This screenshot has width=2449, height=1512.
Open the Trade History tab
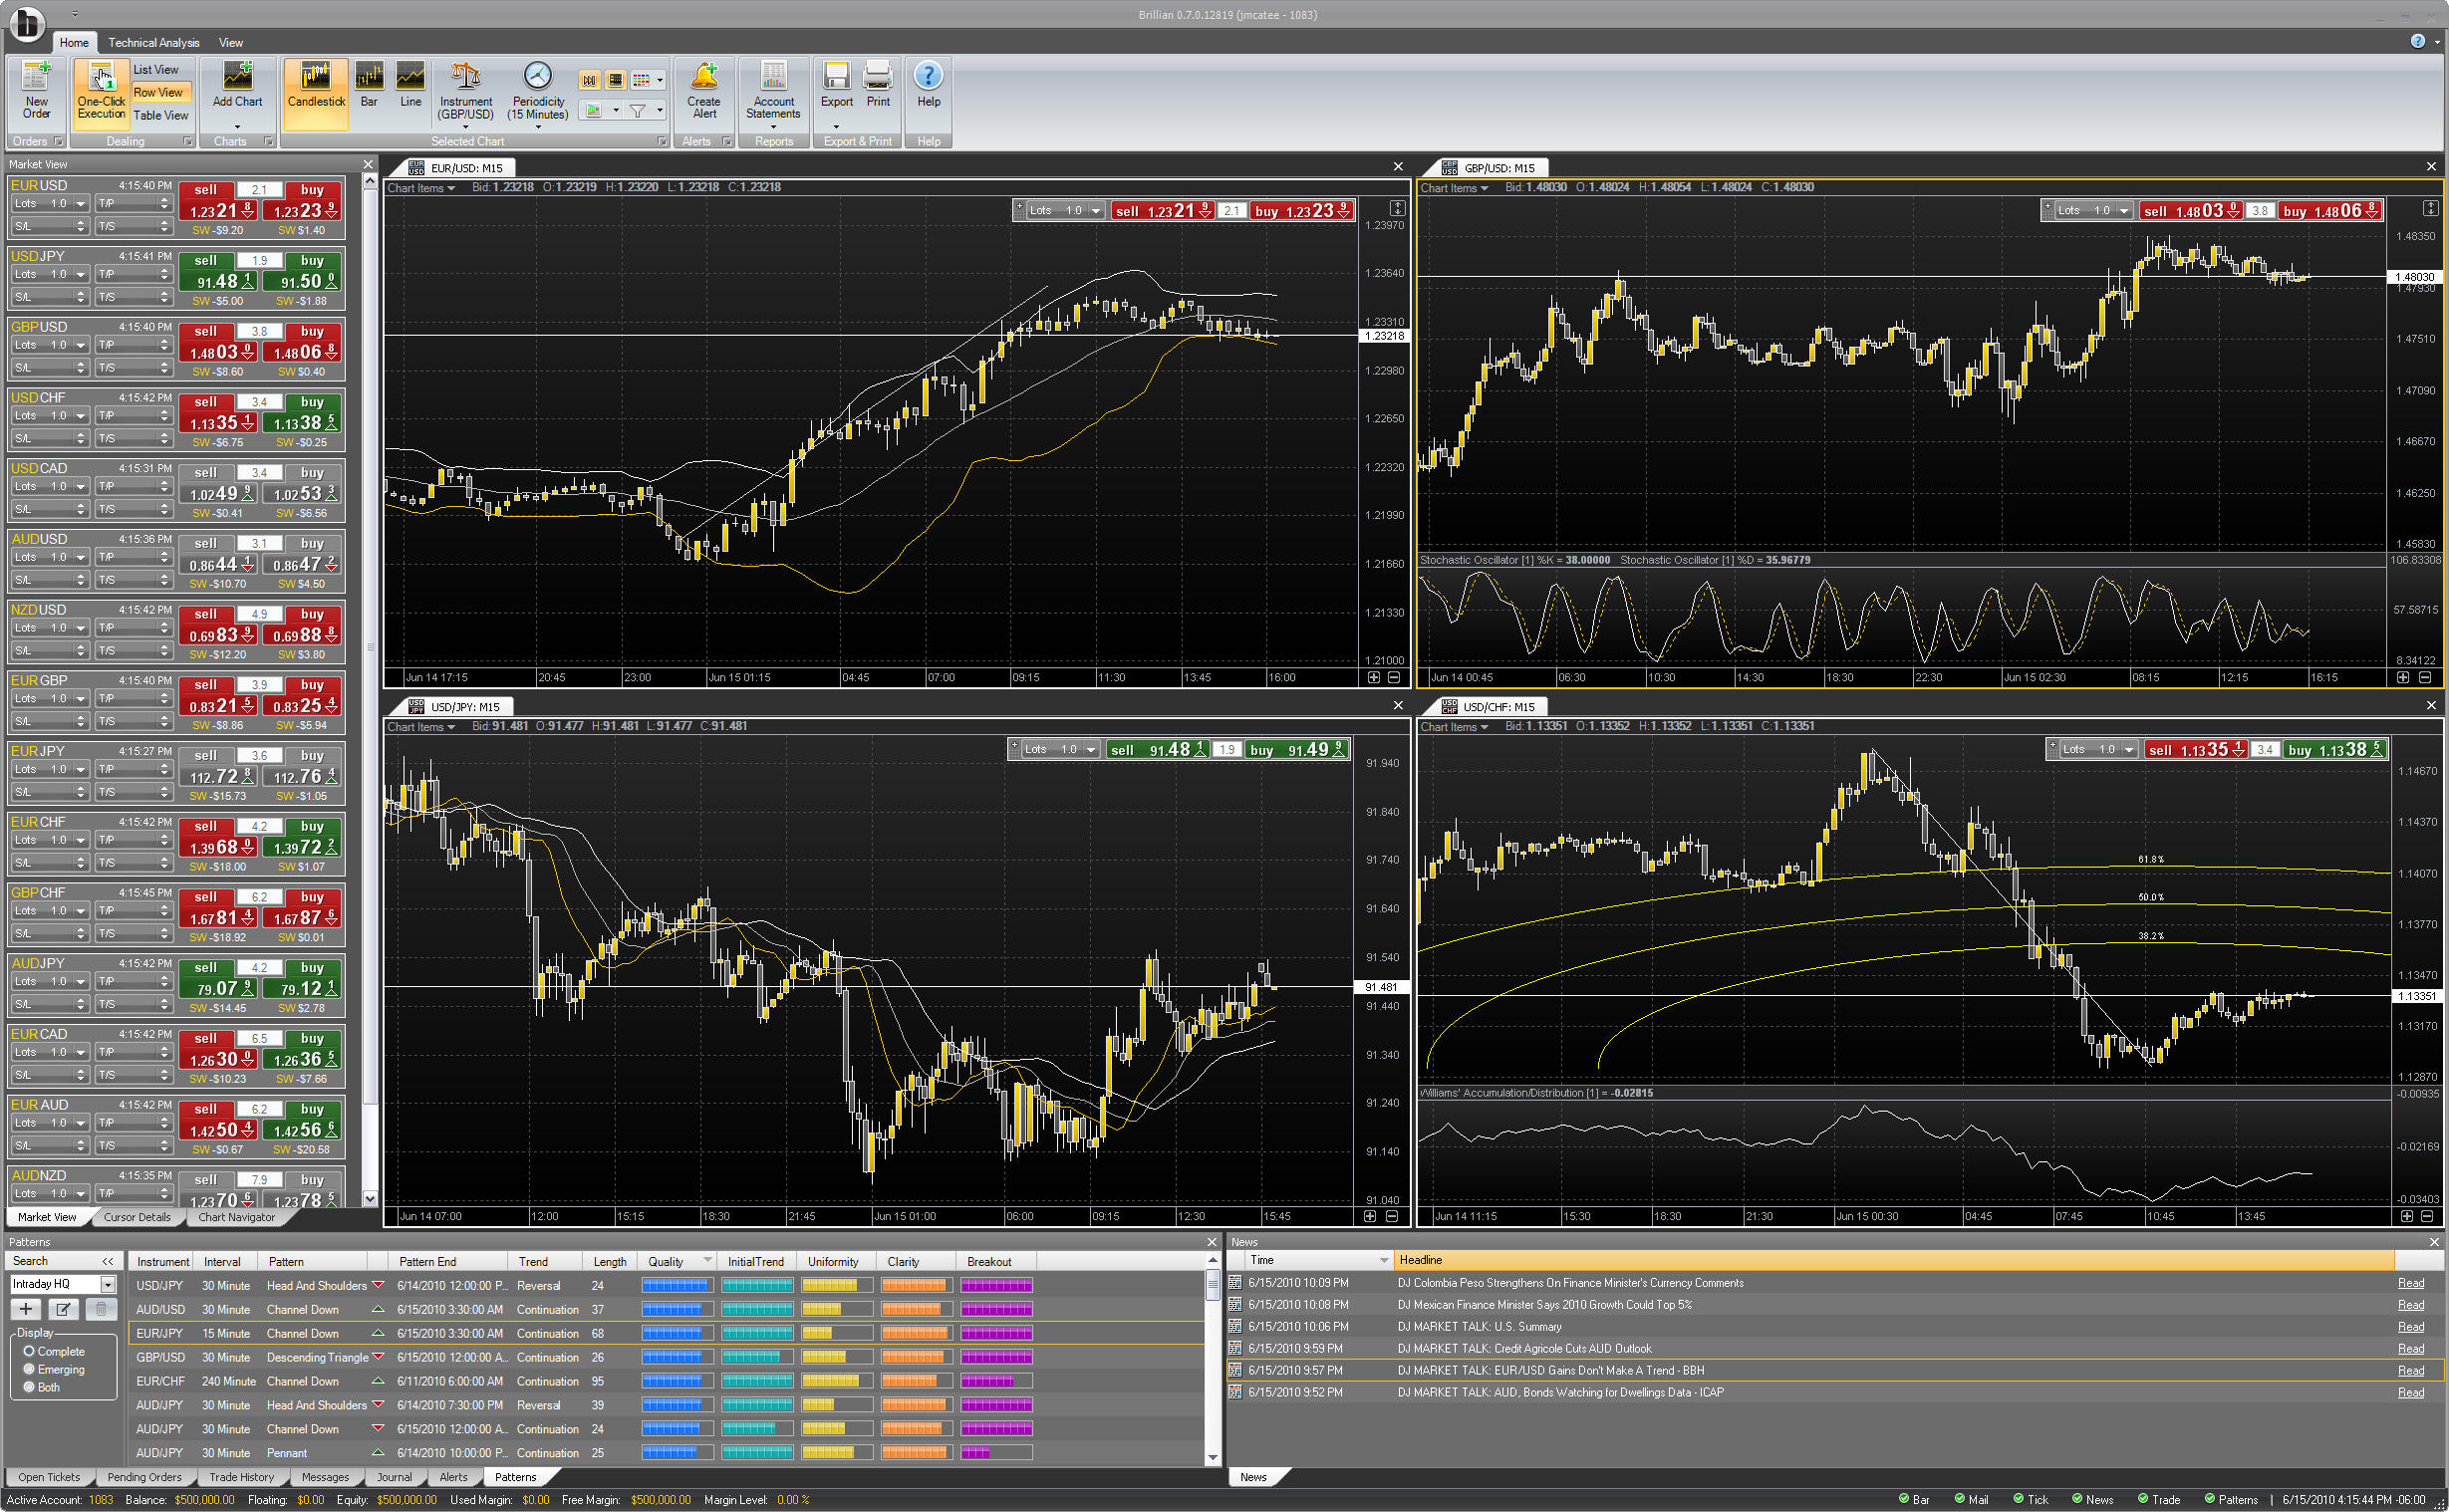(241, 1477)
